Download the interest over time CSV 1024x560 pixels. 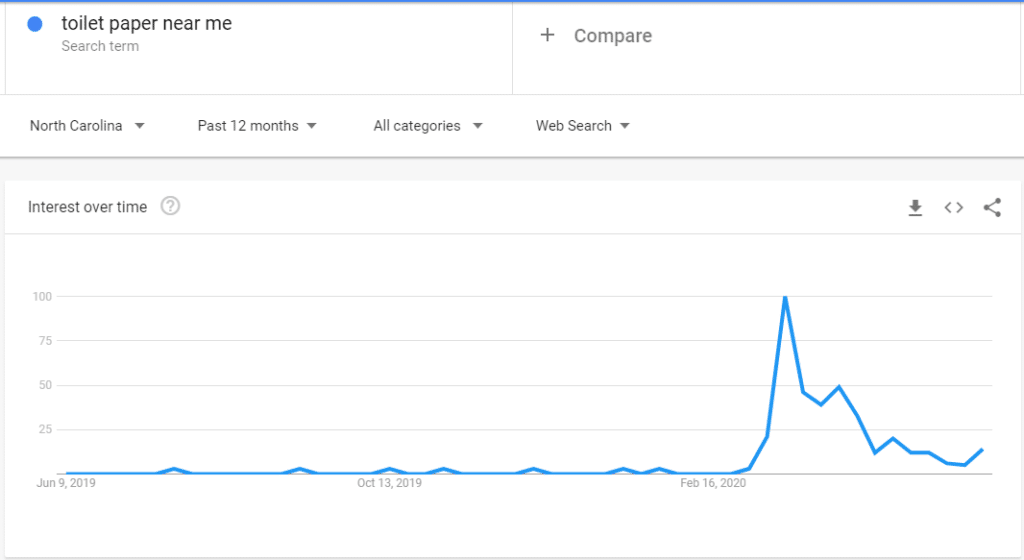915,208
